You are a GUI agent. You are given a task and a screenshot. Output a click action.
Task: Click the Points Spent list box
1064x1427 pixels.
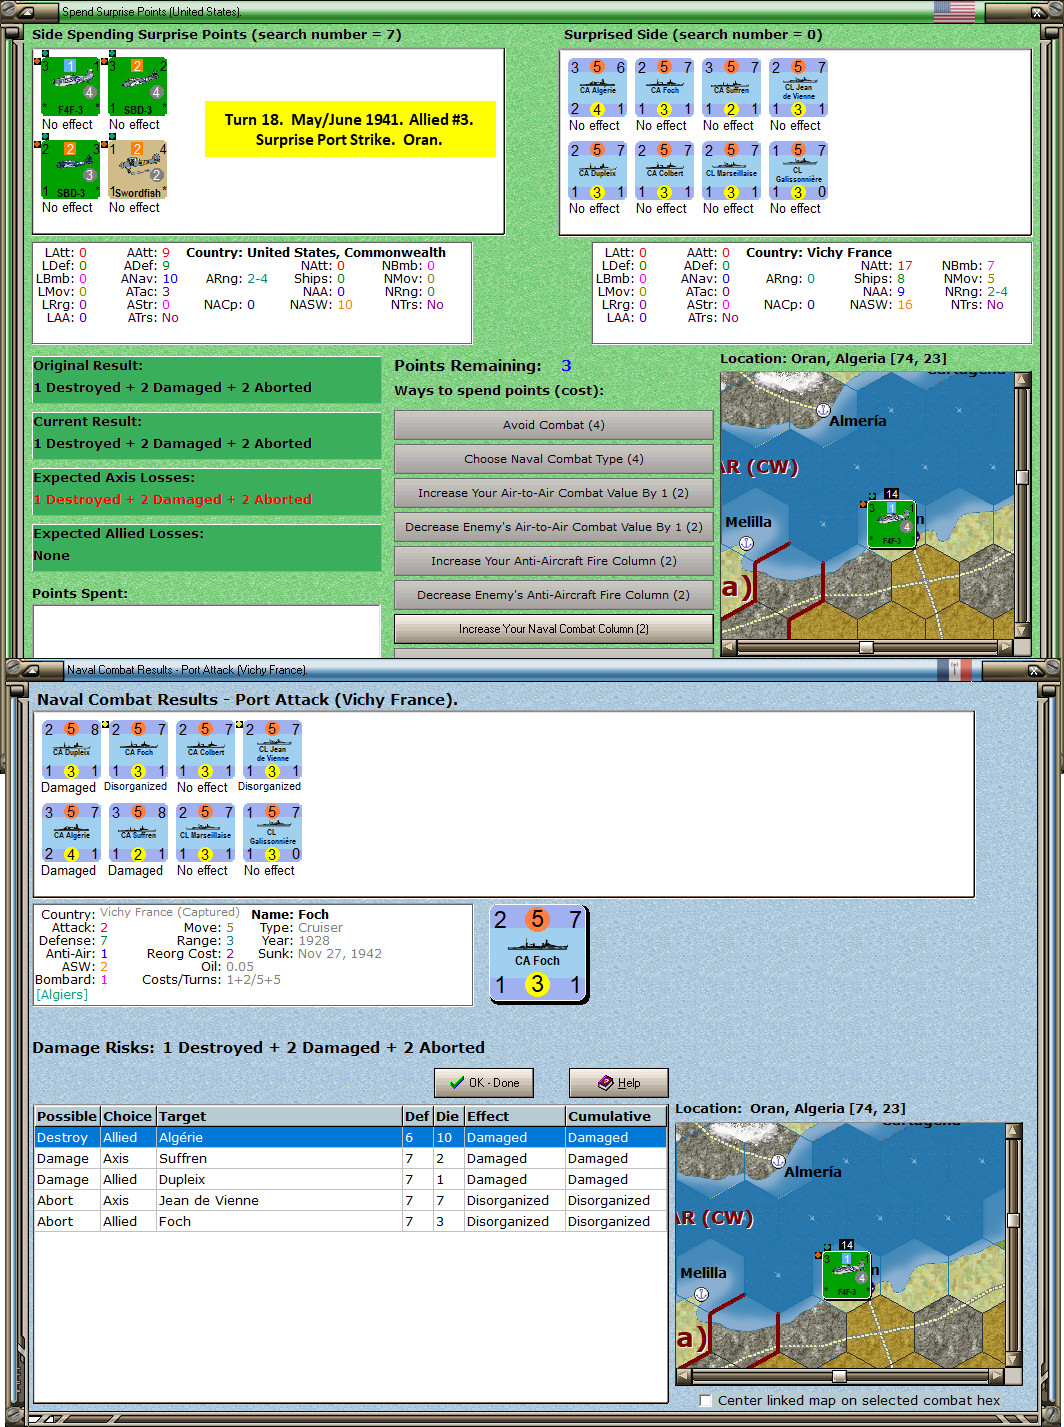[x=206, y=630]
